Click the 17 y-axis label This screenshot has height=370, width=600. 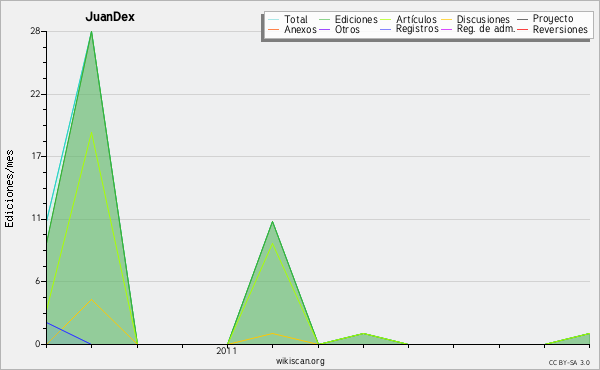(x=36, y=156)
